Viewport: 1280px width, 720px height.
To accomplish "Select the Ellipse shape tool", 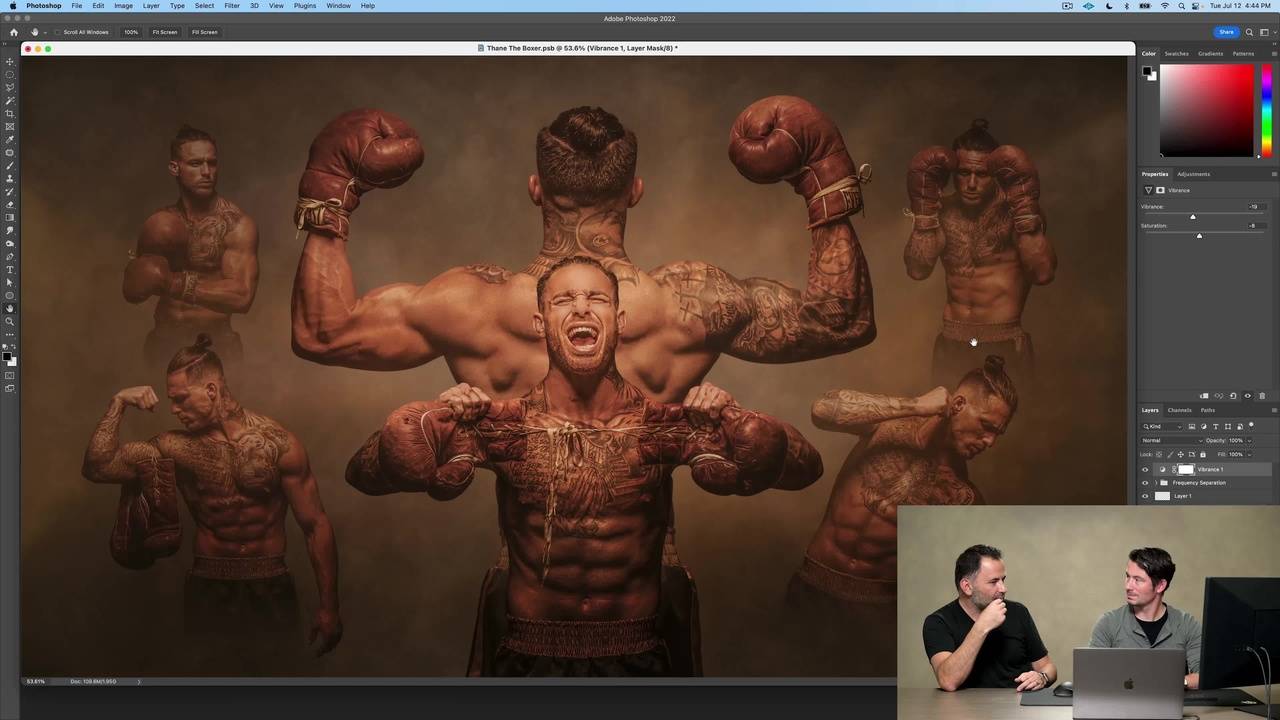I will (10, 296).
